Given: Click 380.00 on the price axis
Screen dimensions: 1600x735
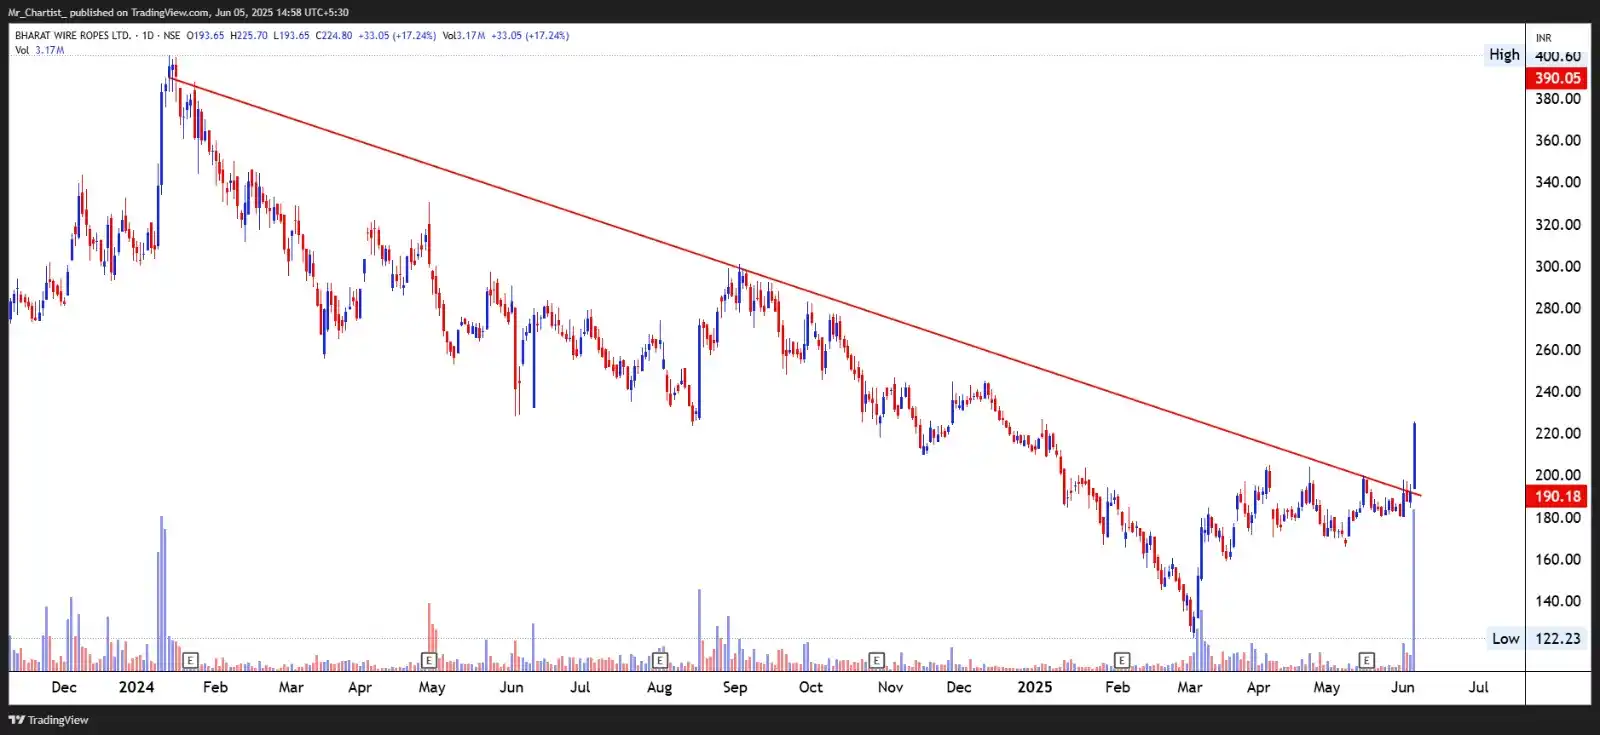Looking at the screenshot, I should pyautogui.click(x=1557, y=99).
